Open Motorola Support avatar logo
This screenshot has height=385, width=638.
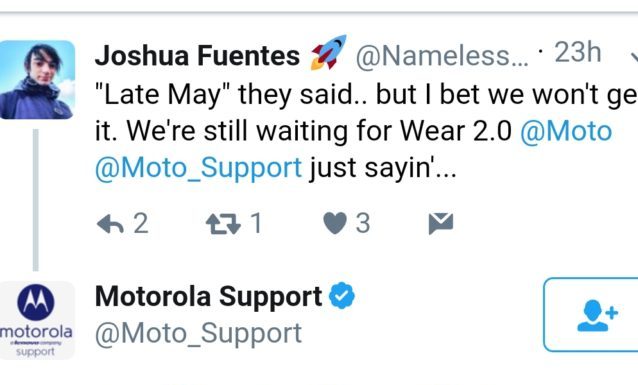pyautogui.click(x=37, y=321)
